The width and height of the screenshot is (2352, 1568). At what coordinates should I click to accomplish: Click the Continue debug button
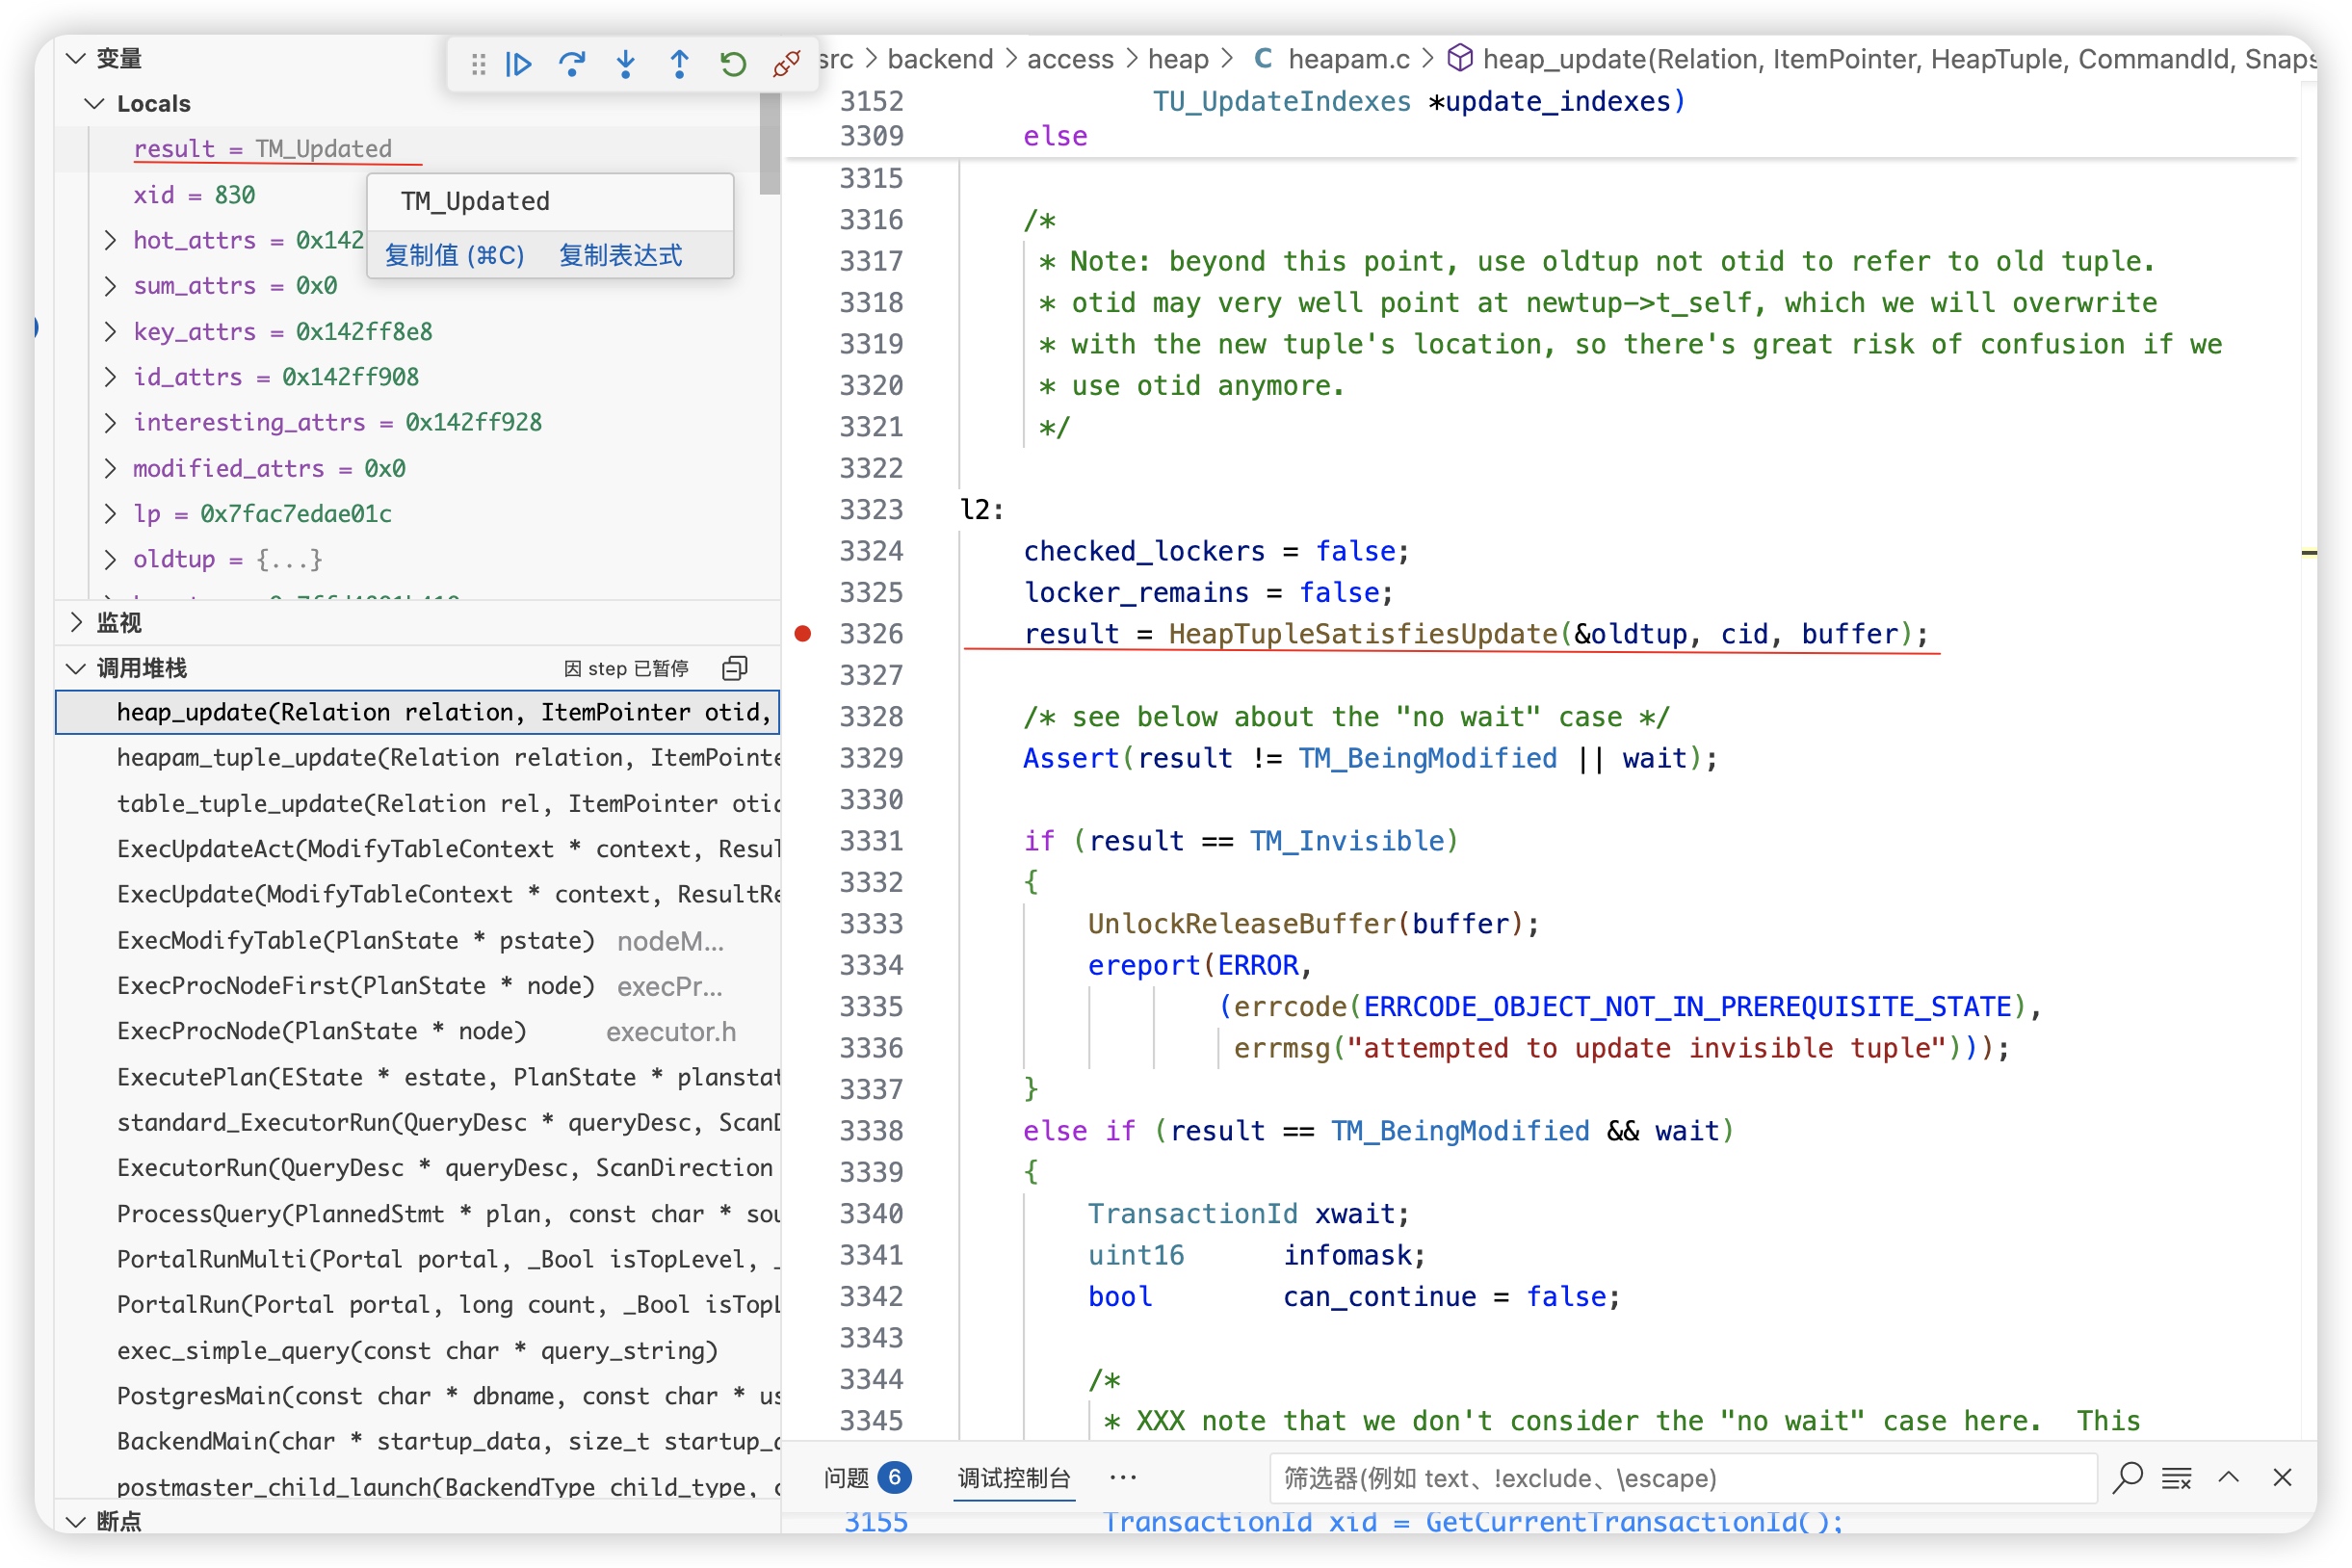519,65
